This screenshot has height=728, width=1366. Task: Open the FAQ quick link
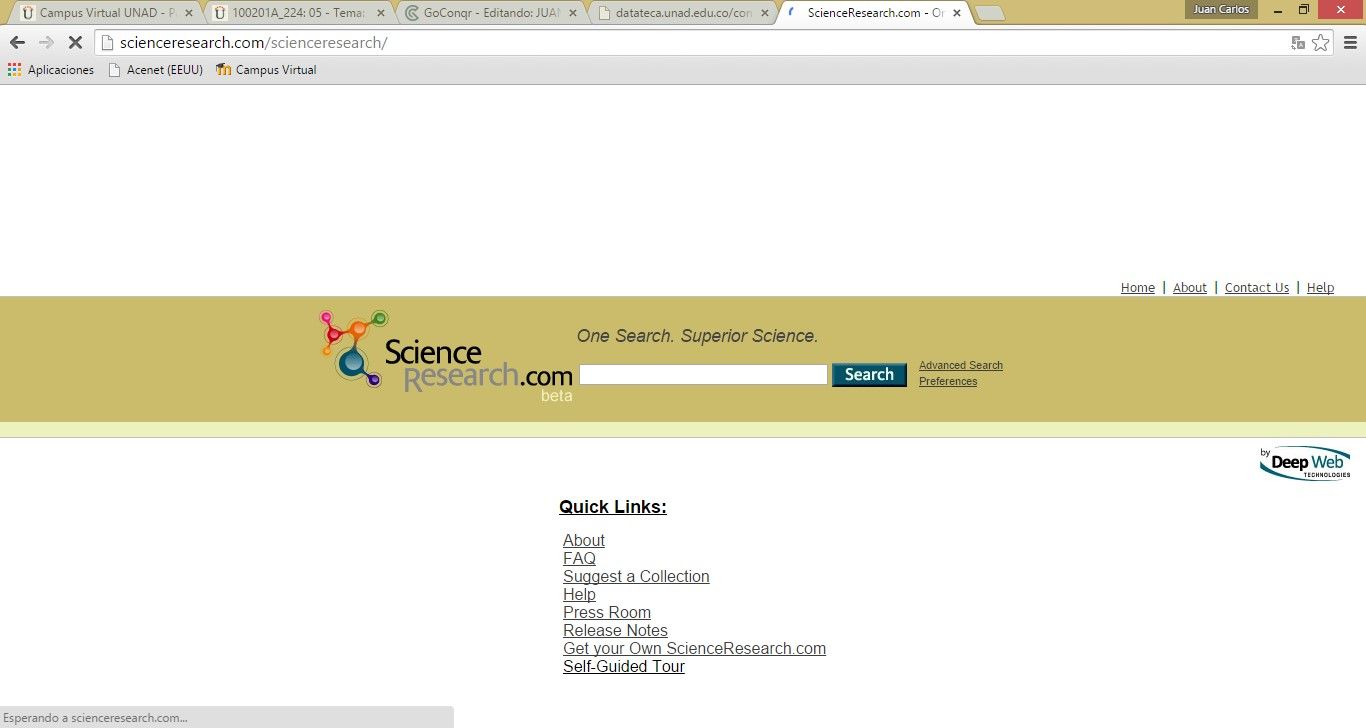(579, 559)
